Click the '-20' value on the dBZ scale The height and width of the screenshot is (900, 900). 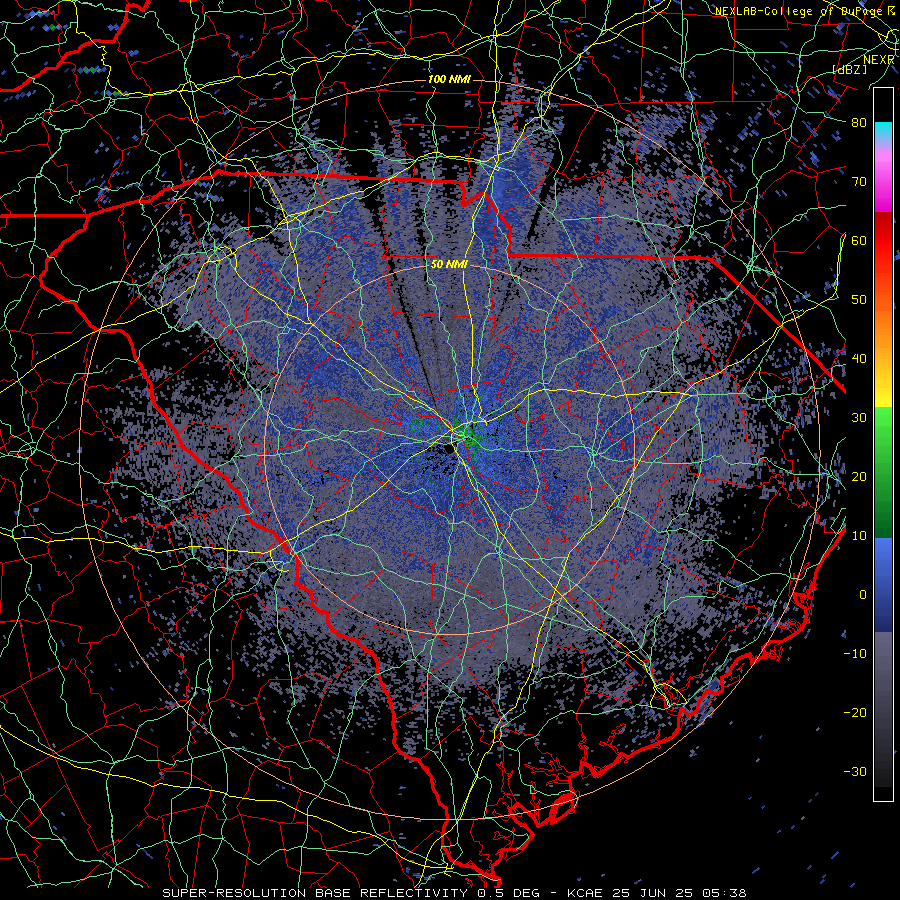coord(855,712)
